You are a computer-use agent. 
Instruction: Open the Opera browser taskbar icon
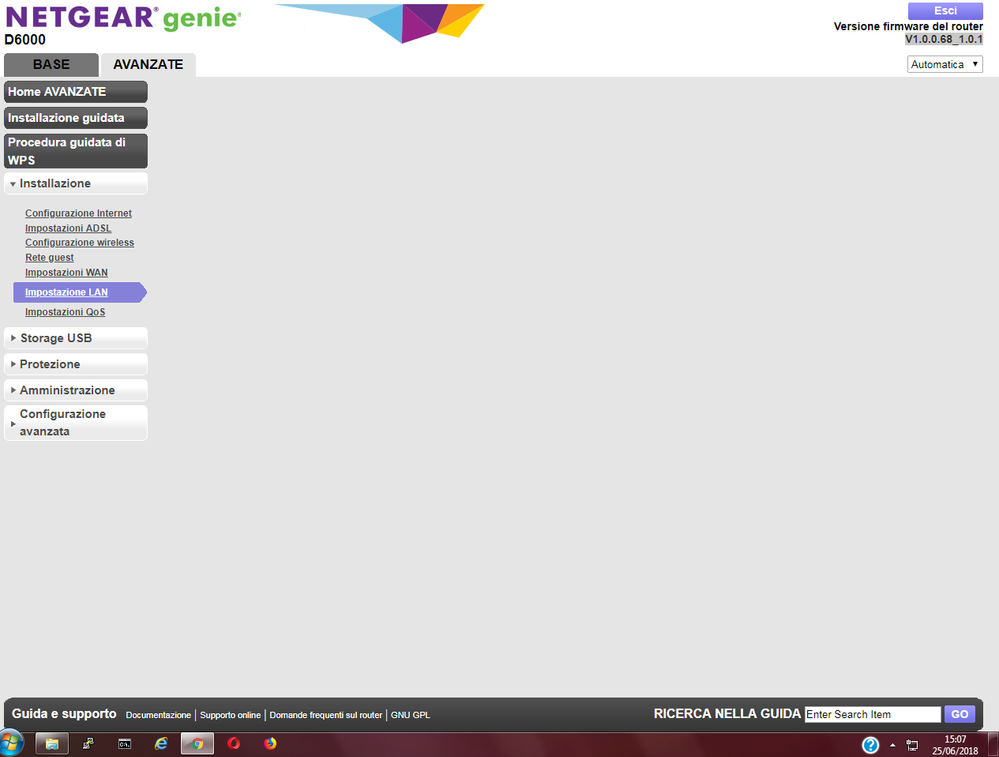pos(234,744)
